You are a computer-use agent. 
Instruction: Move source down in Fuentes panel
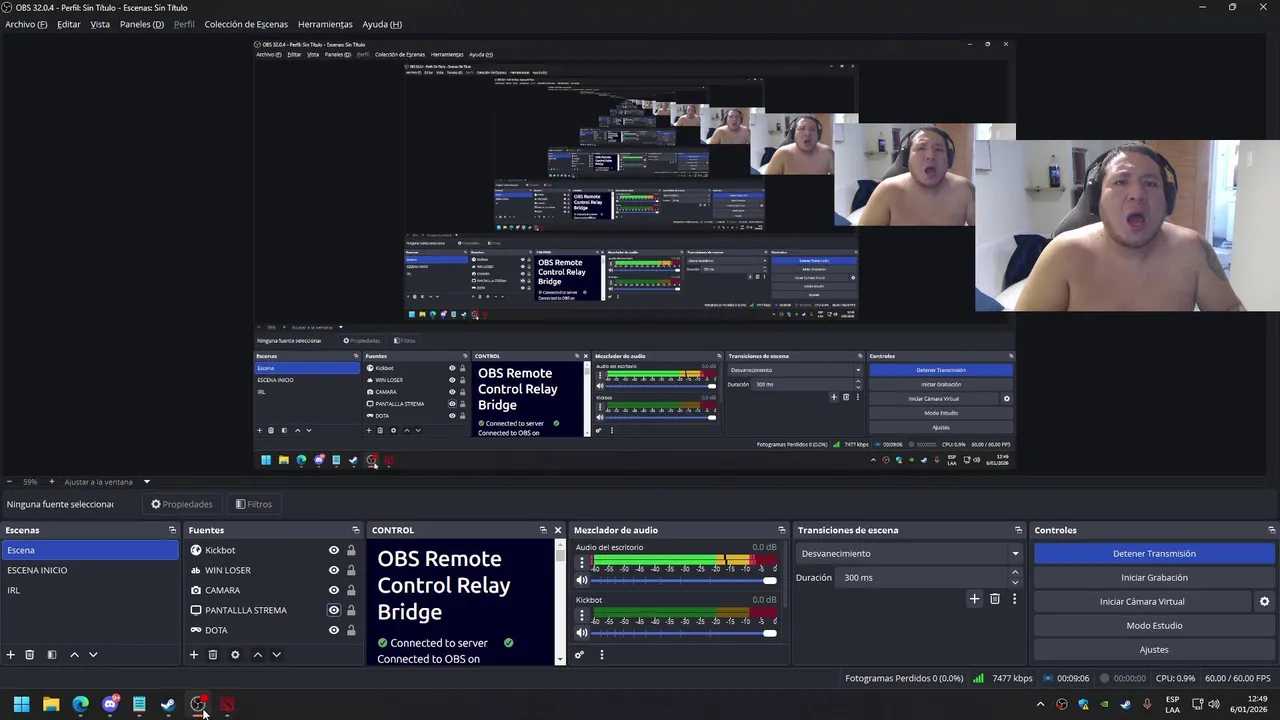(x=276, y=655)
